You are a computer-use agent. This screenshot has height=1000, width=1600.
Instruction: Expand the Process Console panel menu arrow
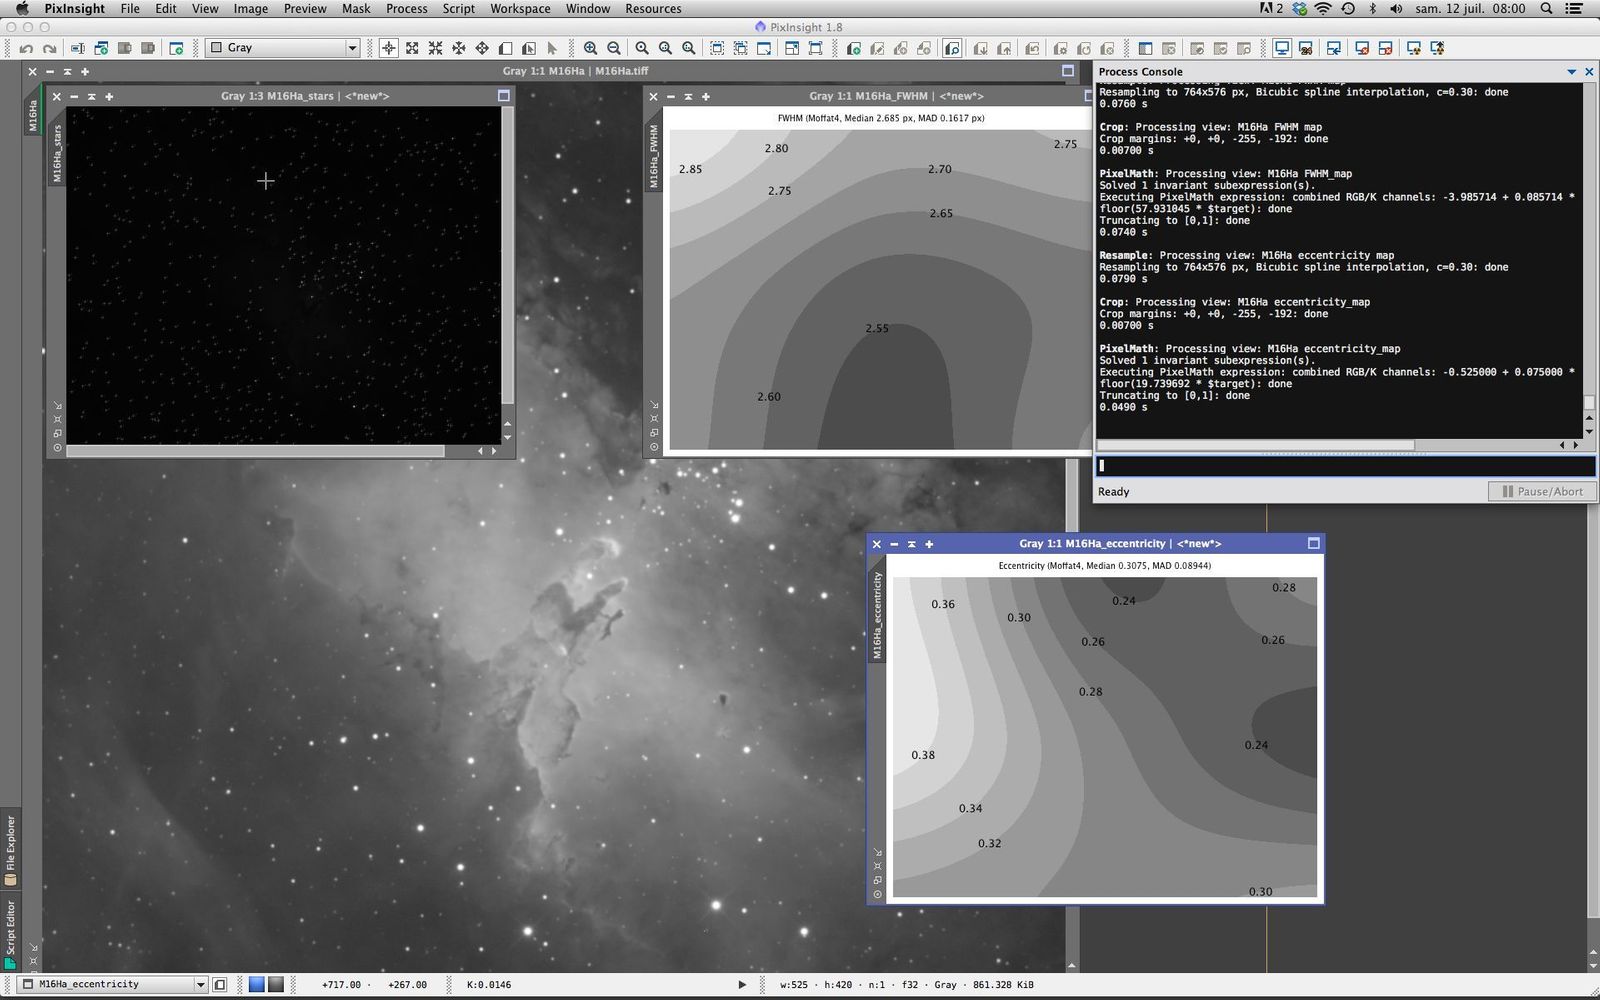1571,72
